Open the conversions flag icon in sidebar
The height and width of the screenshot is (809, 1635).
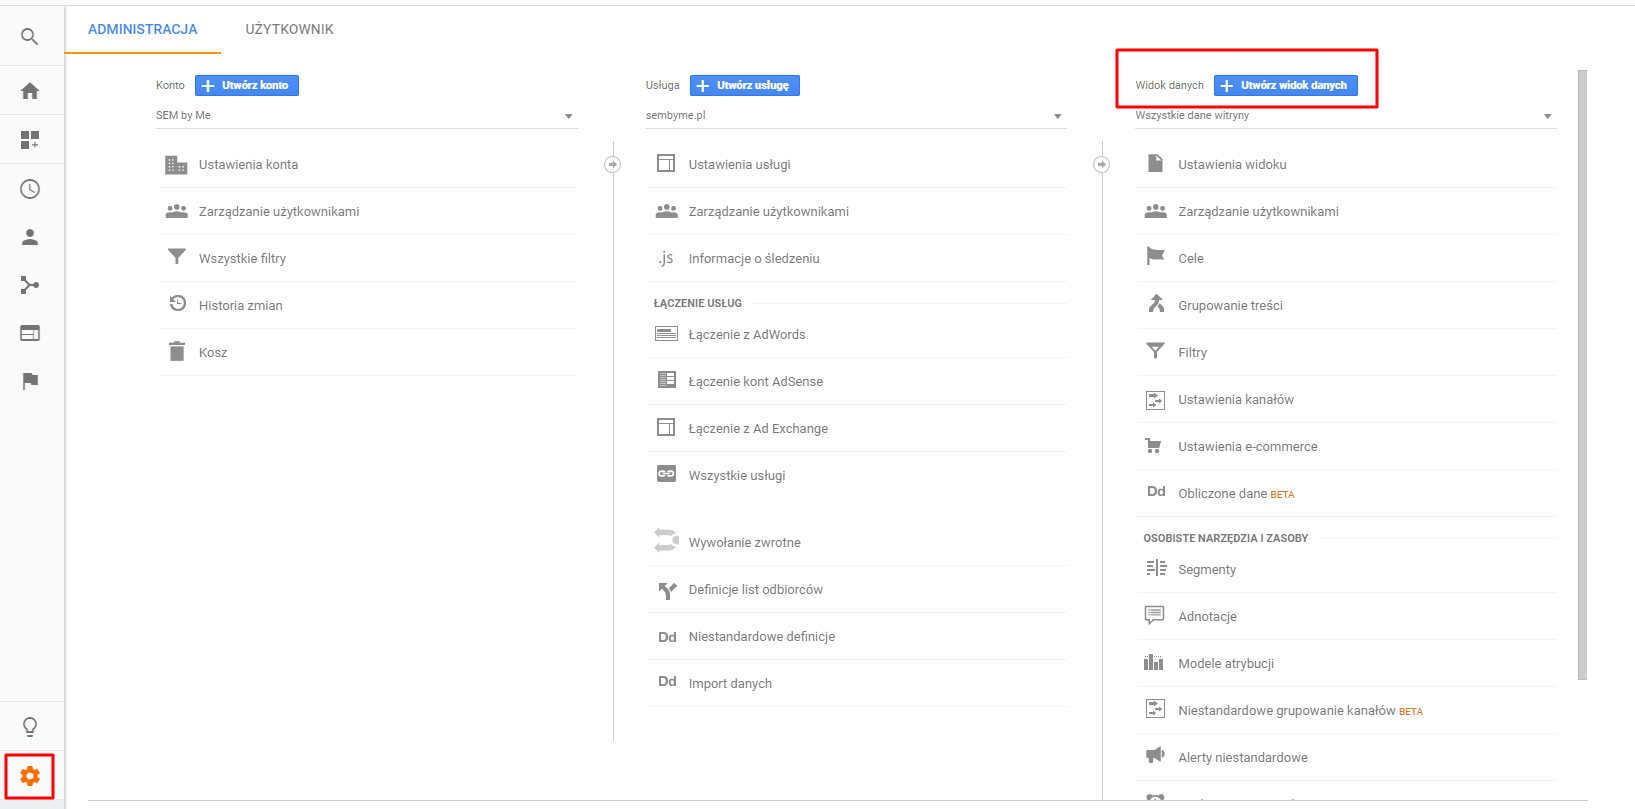click(x=30, y=381)
